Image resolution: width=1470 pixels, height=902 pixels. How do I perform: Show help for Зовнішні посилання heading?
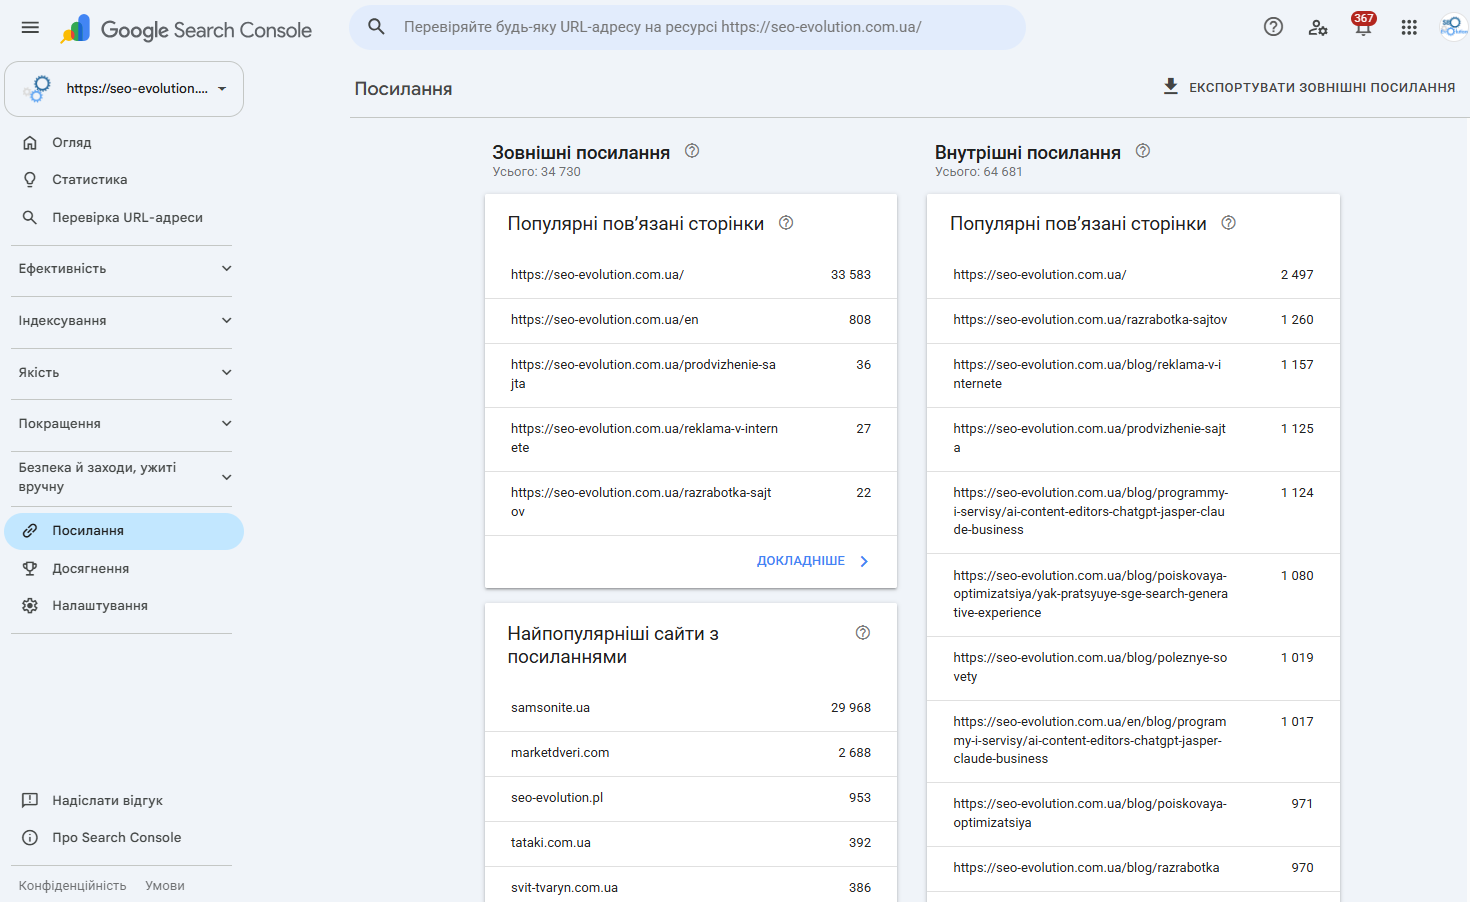pyautogui.click(x=692, y=151)
